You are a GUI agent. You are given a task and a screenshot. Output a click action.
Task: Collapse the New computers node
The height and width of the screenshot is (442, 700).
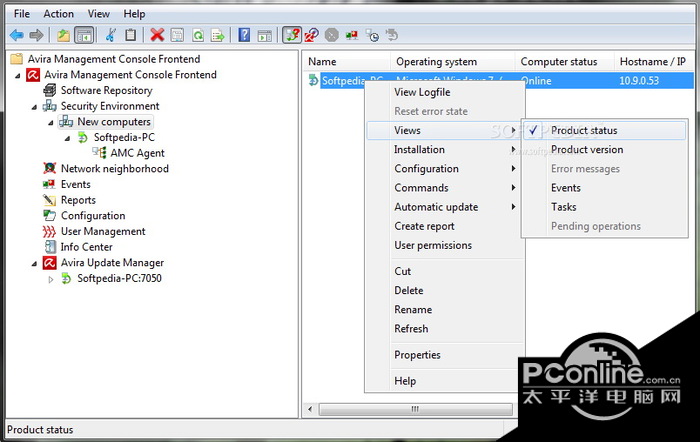click(x=50, y=122)
